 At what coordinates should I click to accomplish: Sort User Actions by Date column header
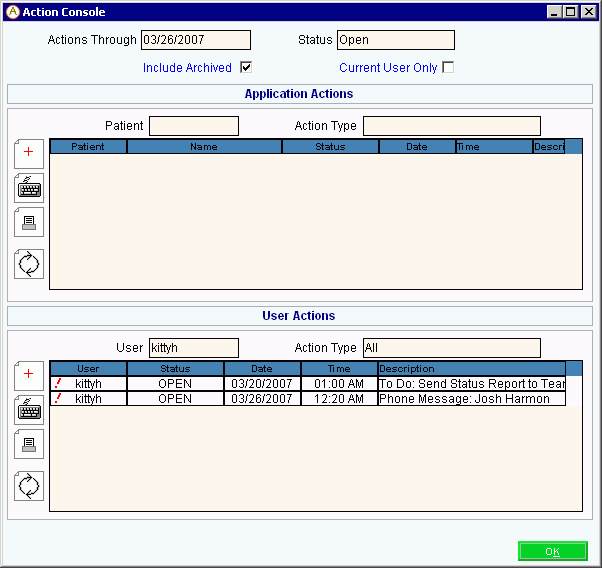(262, 369)
